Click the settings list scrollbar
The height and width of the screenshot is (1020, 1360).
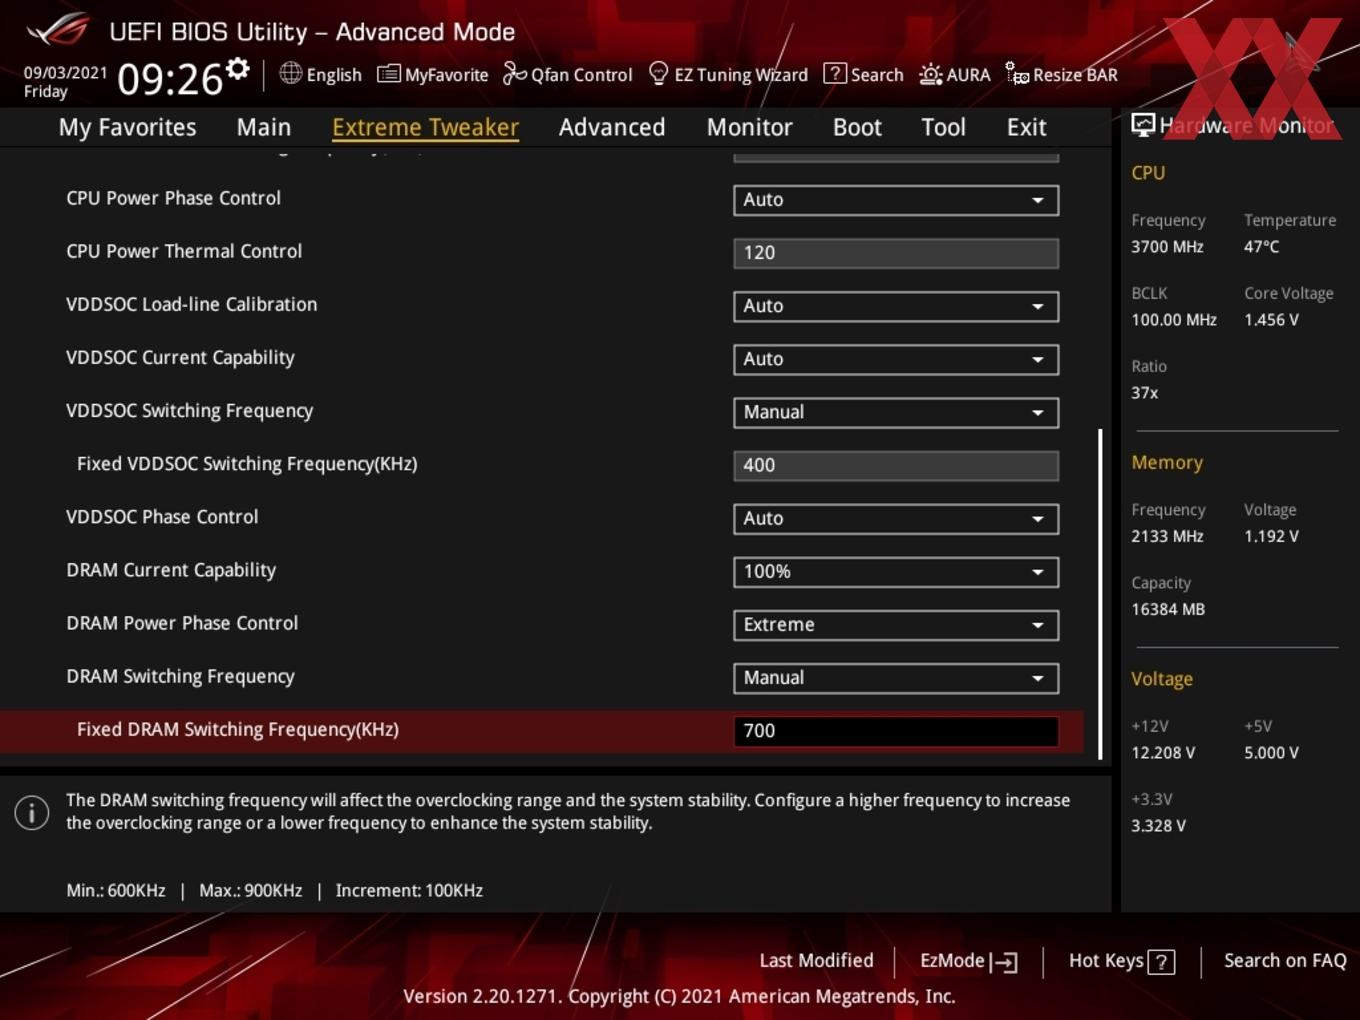click(x=1100, y=594)
